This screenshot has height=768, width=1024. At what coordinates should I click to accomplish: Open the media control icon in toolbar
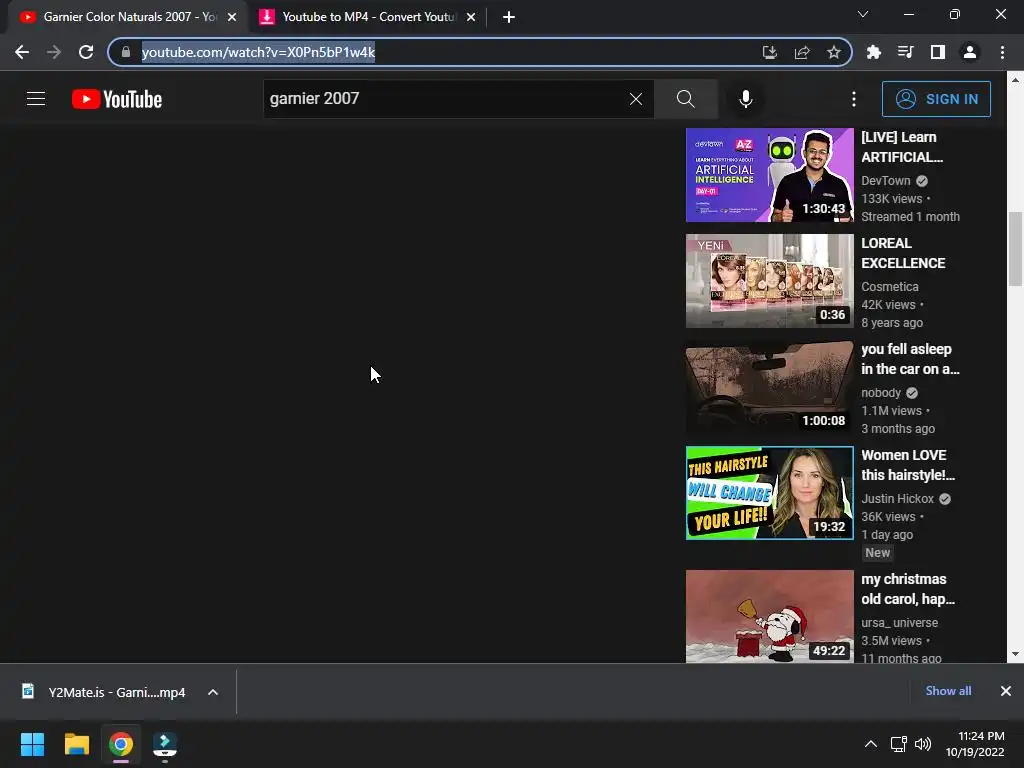point(905,52)
